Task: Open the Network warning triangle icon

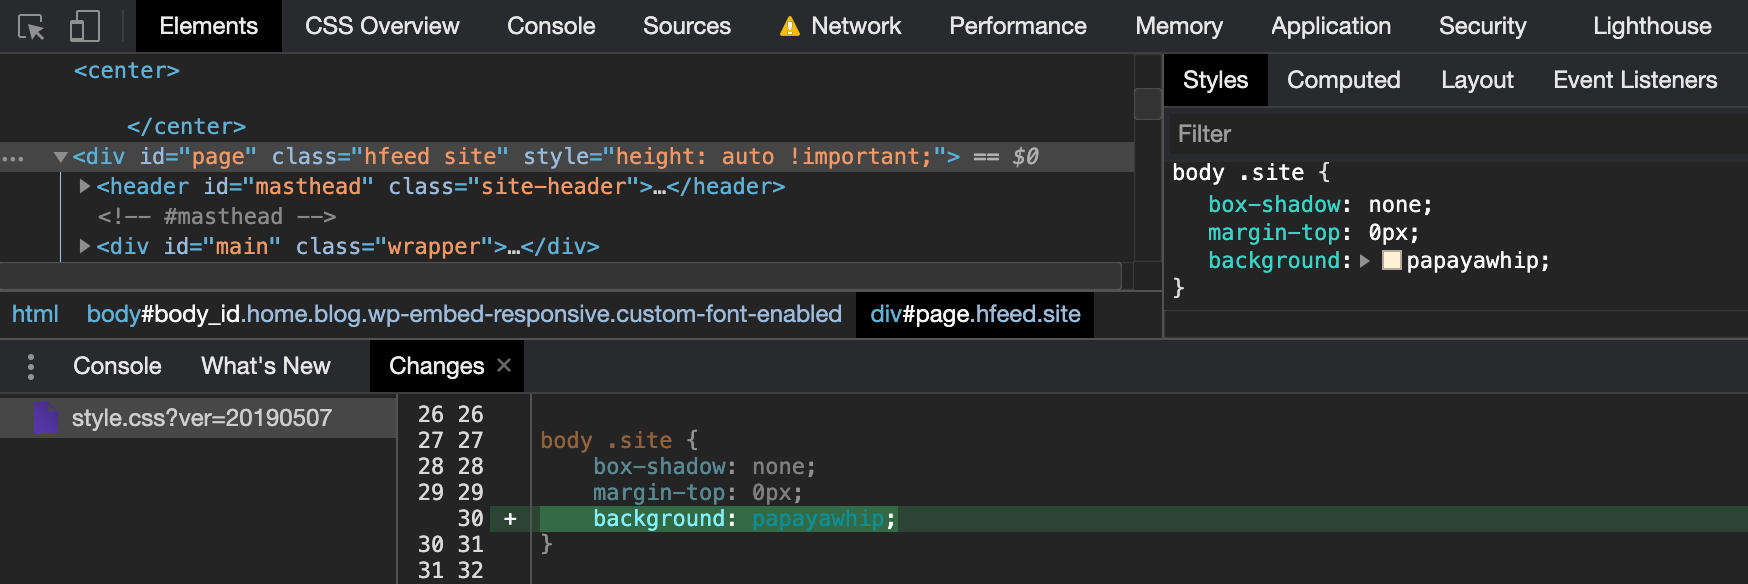Action: [x=790, y=27]
